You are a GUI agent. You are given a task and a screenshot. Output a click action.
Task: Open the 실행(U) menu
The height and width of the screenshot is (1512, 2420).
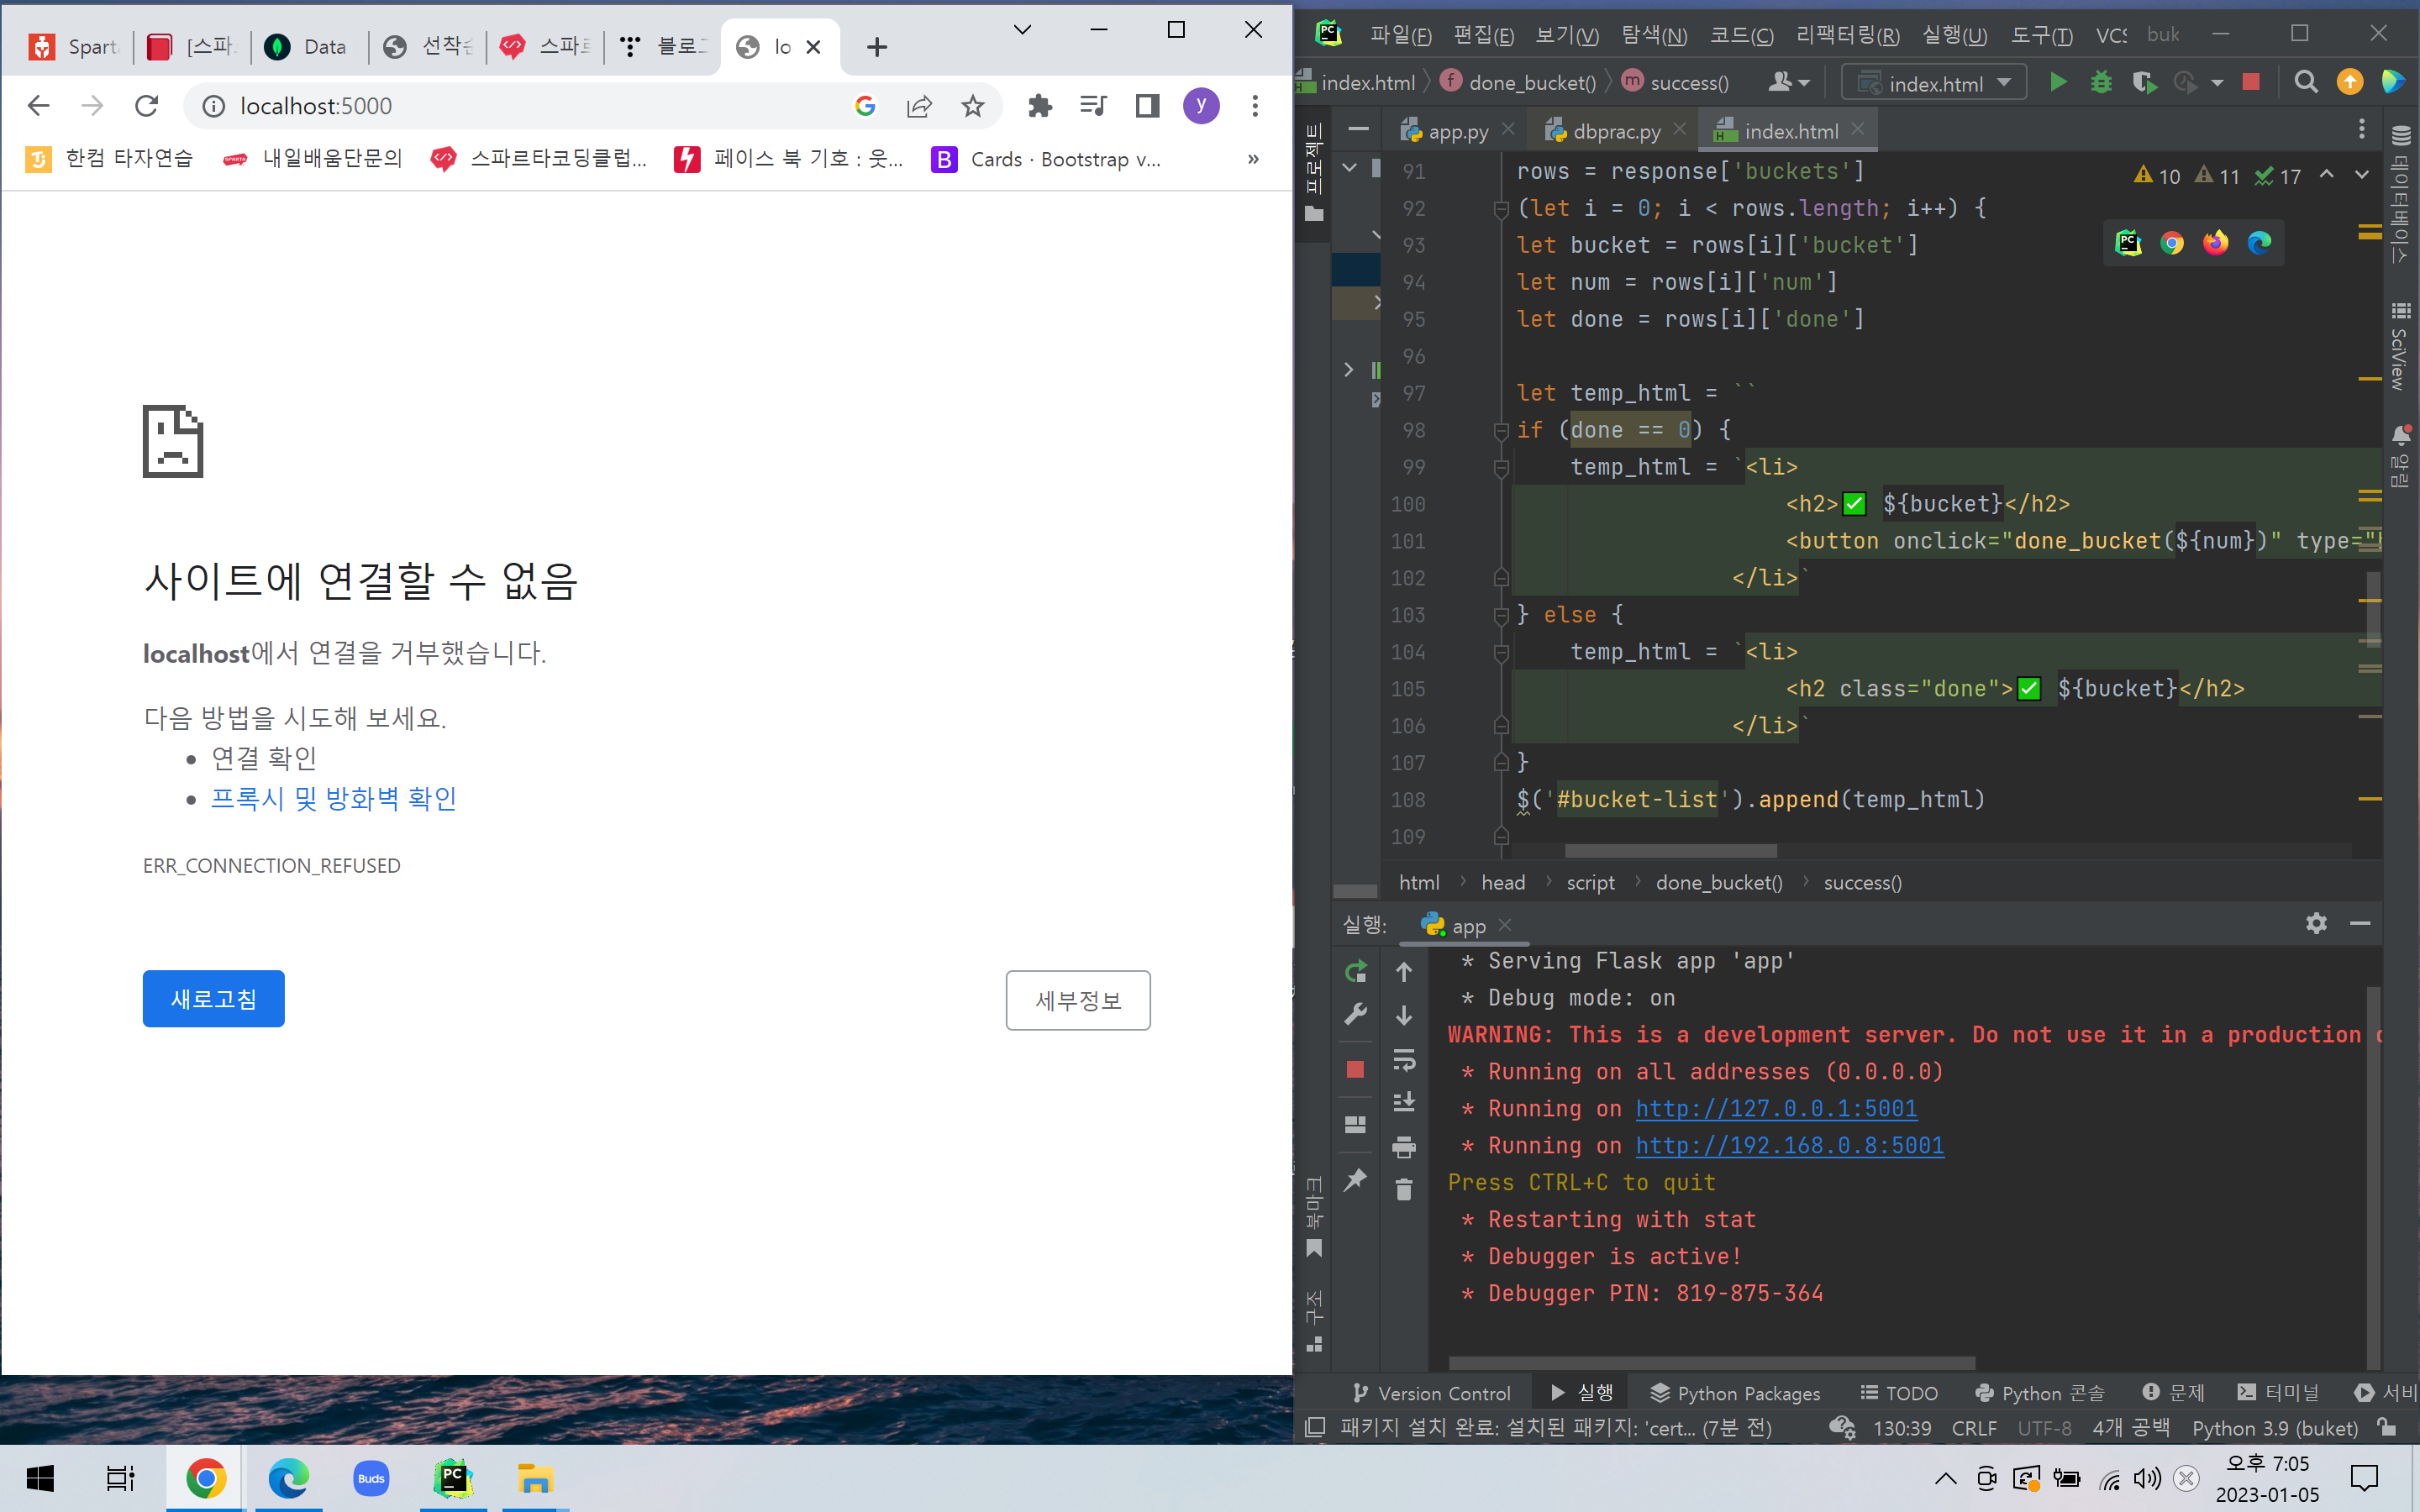pyautogui.click(x=1954, y=35)
